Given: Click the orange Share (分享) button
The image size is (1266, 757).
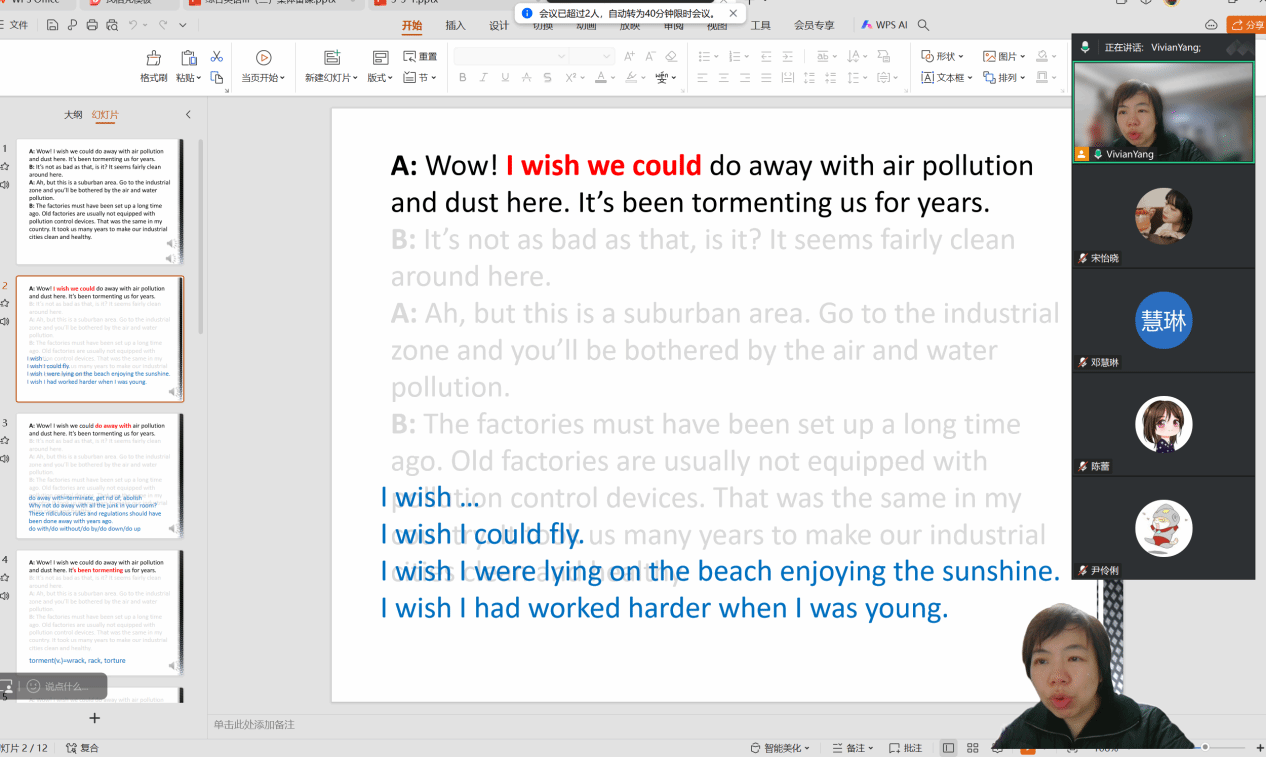Looking at the screenshot, I should pyautogui.click(x=1246, y=25).
